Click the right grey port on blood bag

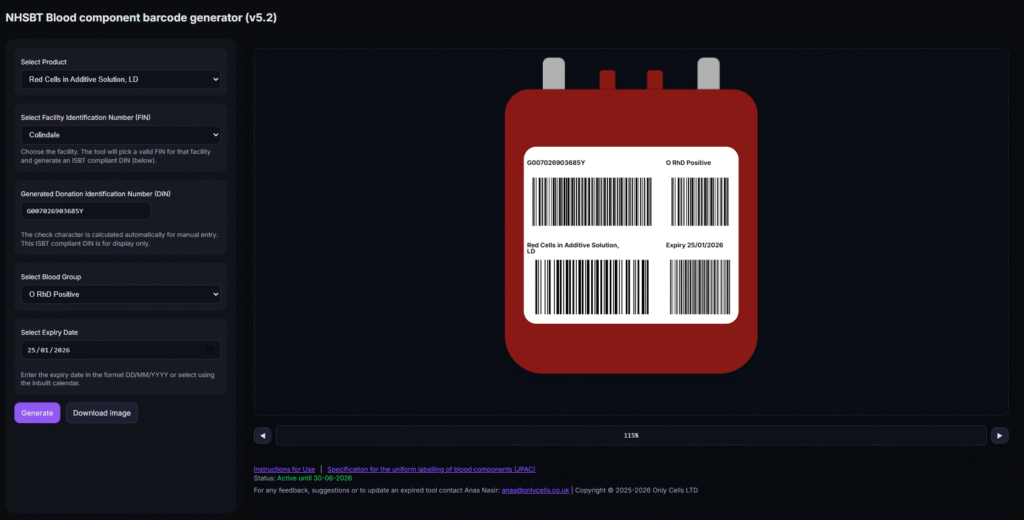(708, 73)
